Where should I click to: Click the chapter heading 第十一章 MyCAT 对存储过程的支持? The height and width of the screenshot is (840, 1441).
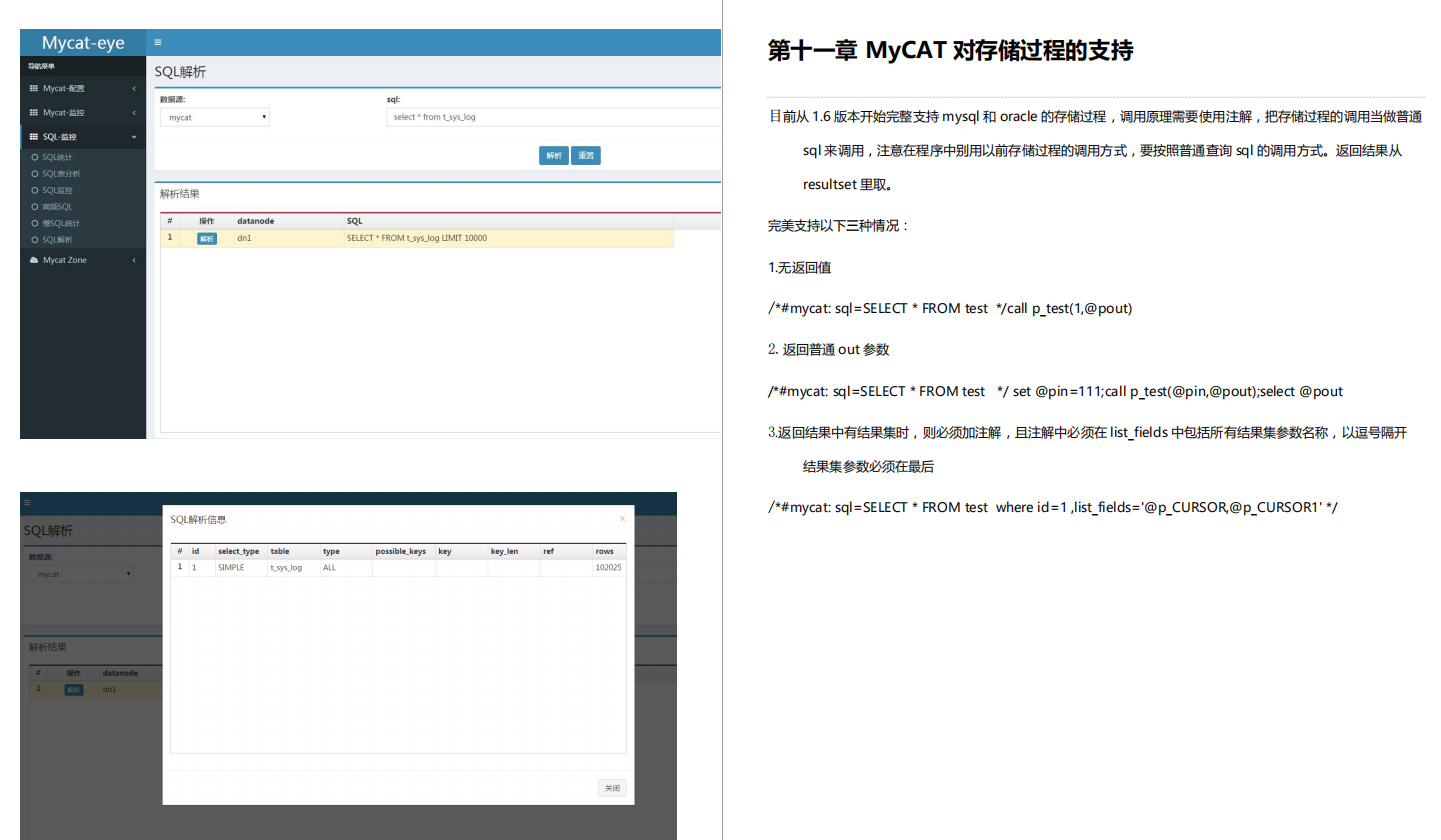[x=950, y=51]
